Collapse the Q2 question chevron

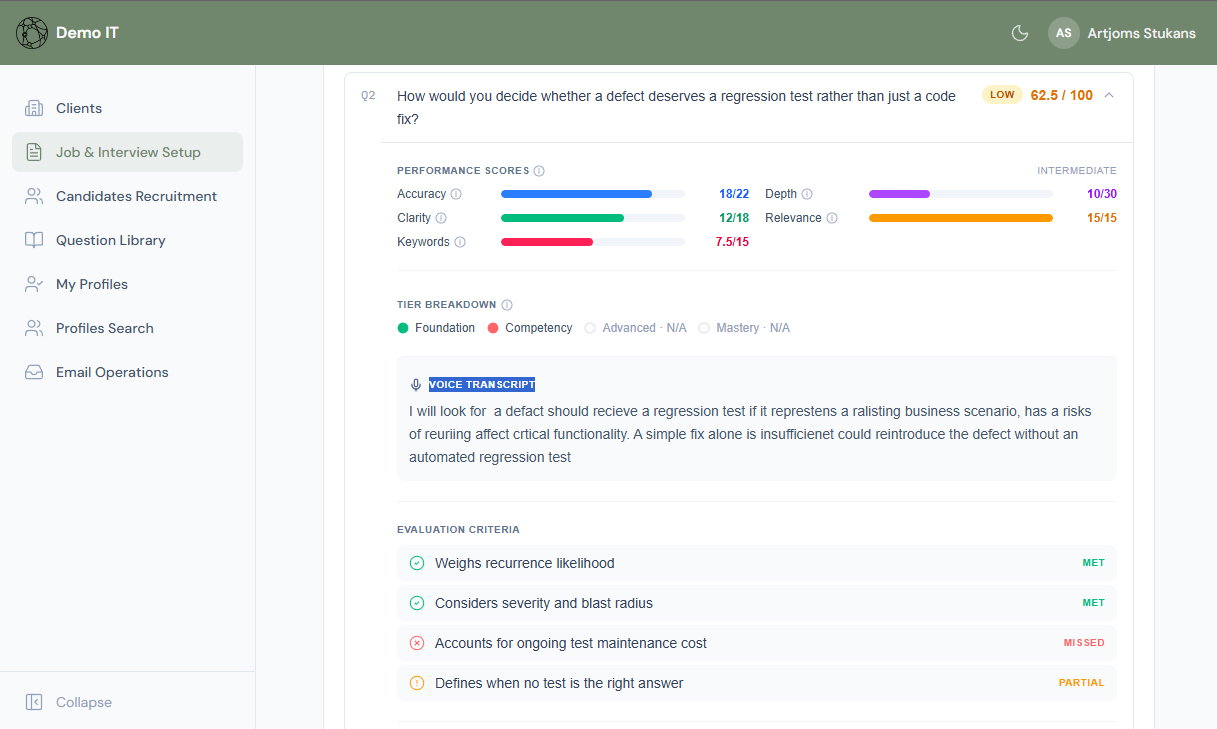coord(1109,95)
